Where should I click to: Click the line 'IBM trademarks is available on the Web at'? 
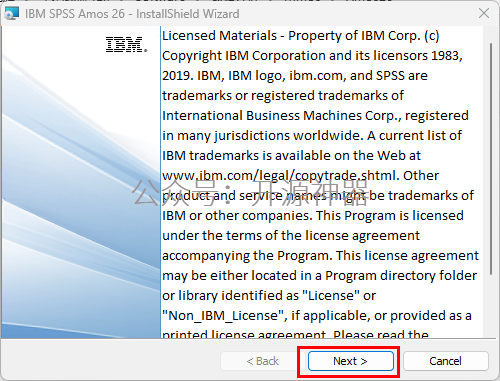pos(291,156)
